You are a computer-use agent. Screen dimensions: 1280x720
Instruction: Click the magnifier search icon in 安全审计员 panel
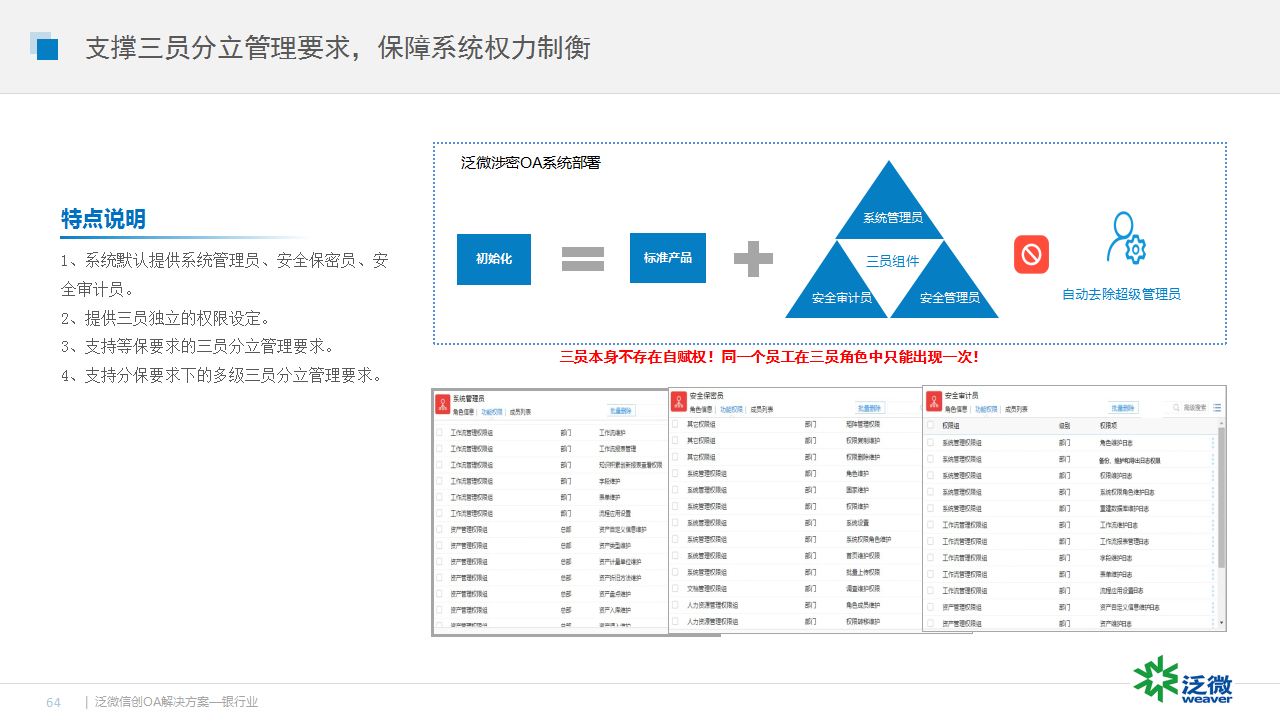[1177, 408]
